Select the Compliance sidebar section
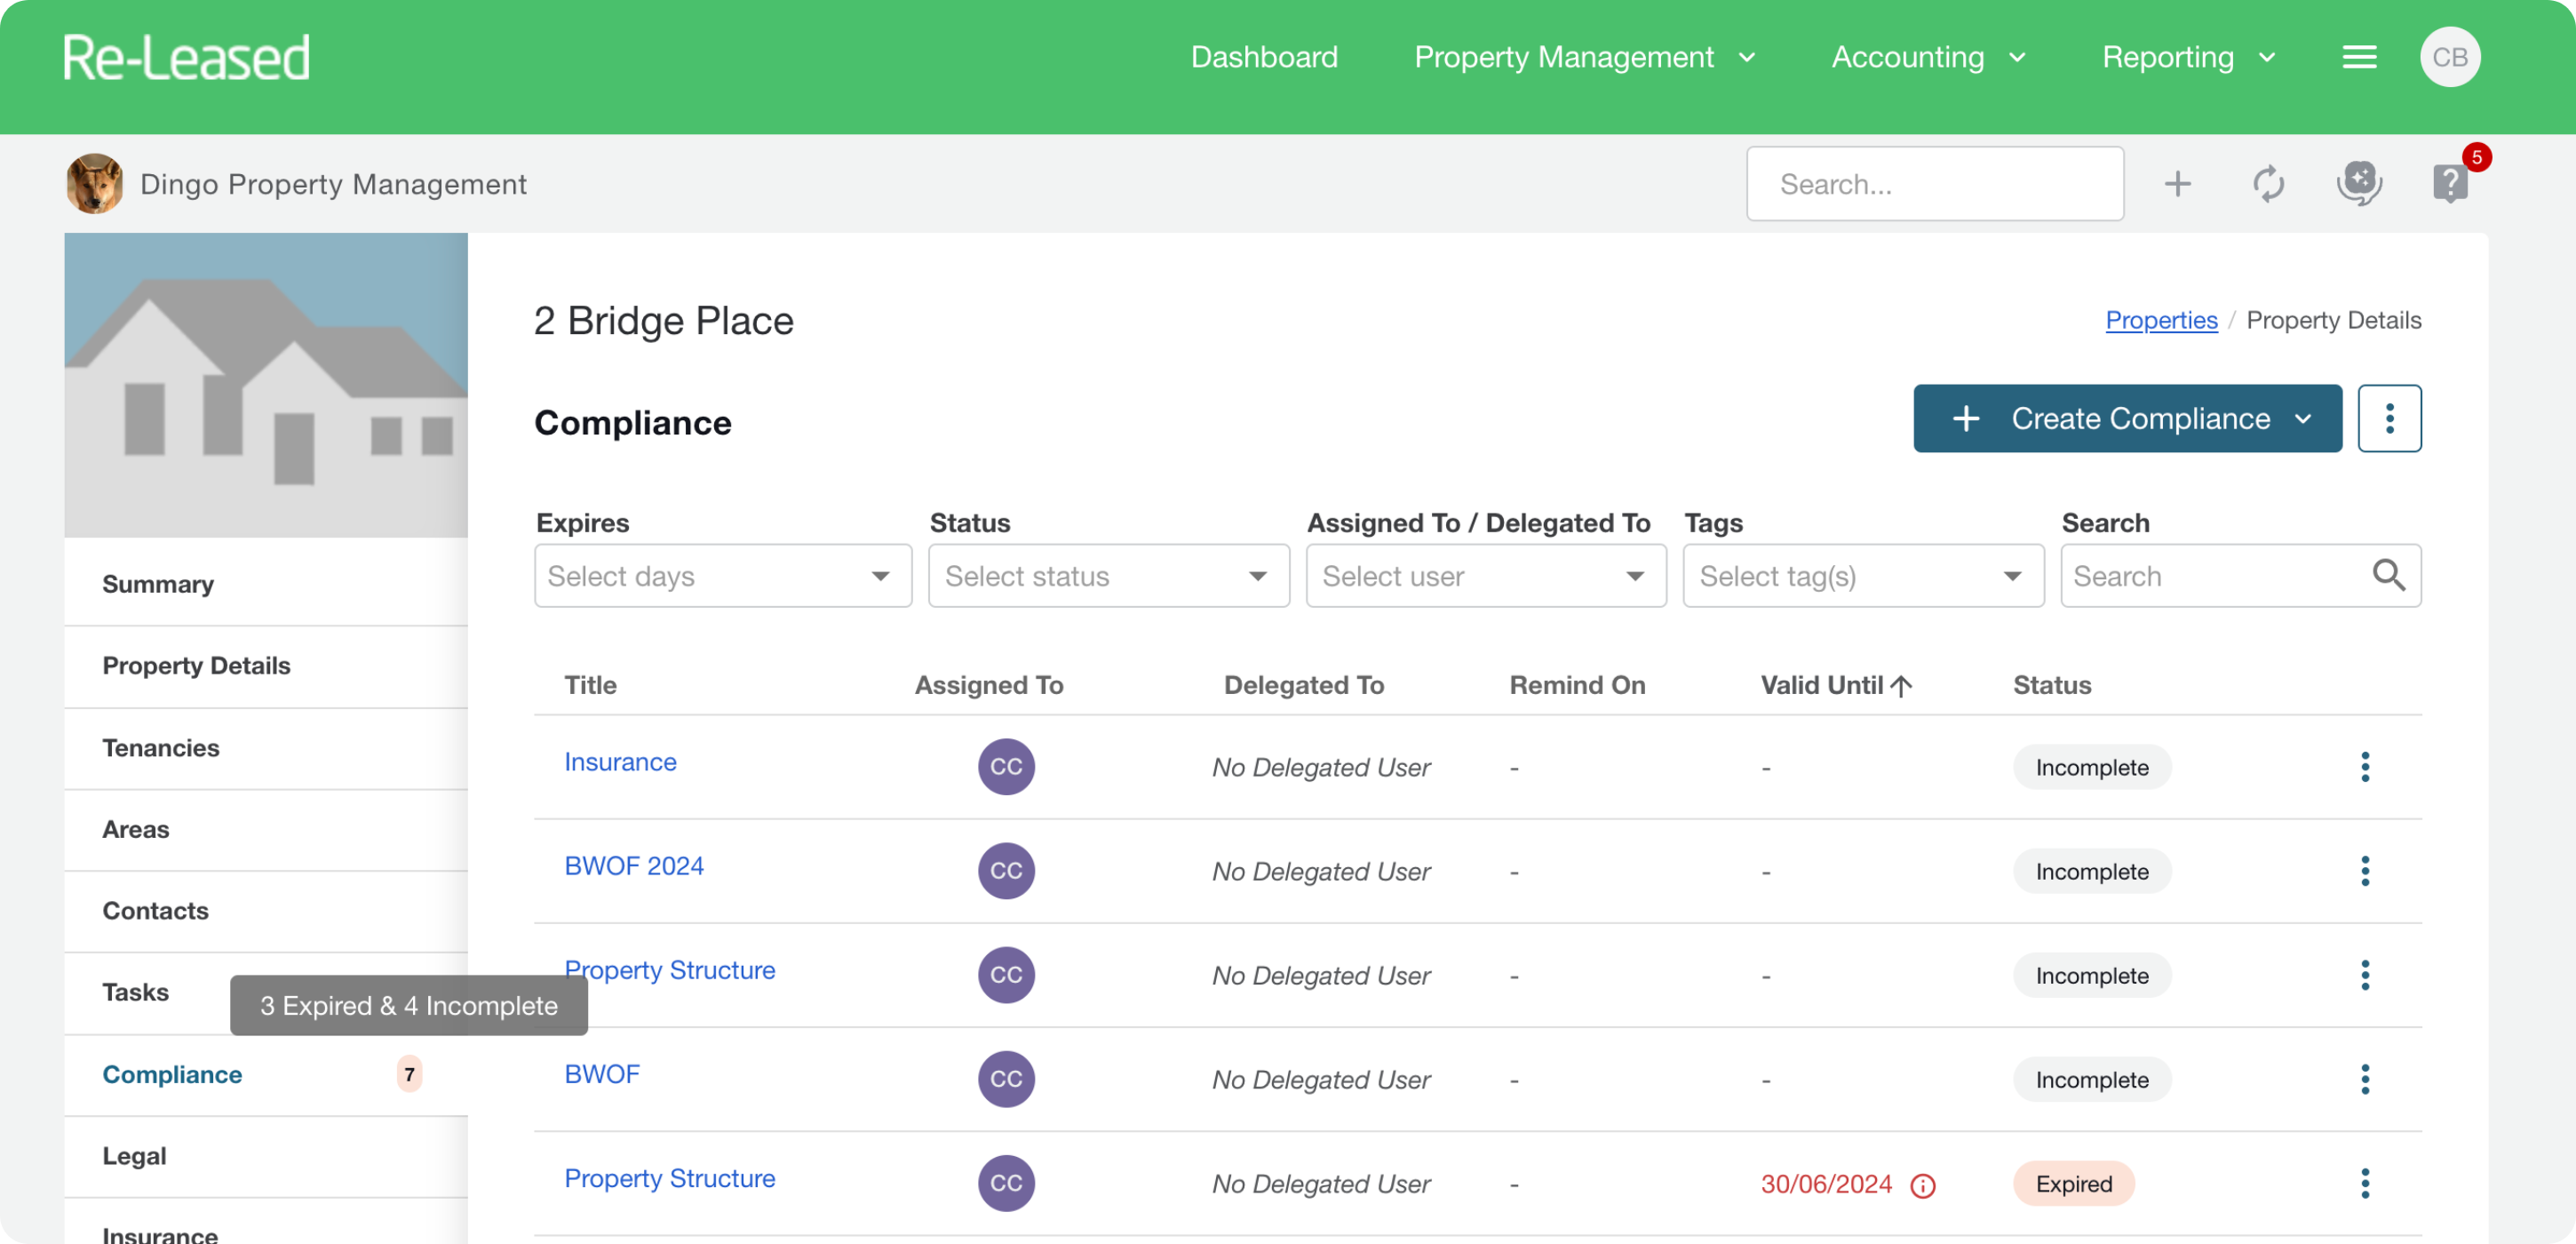2576x1244 pixels. tap(266, 1074)
